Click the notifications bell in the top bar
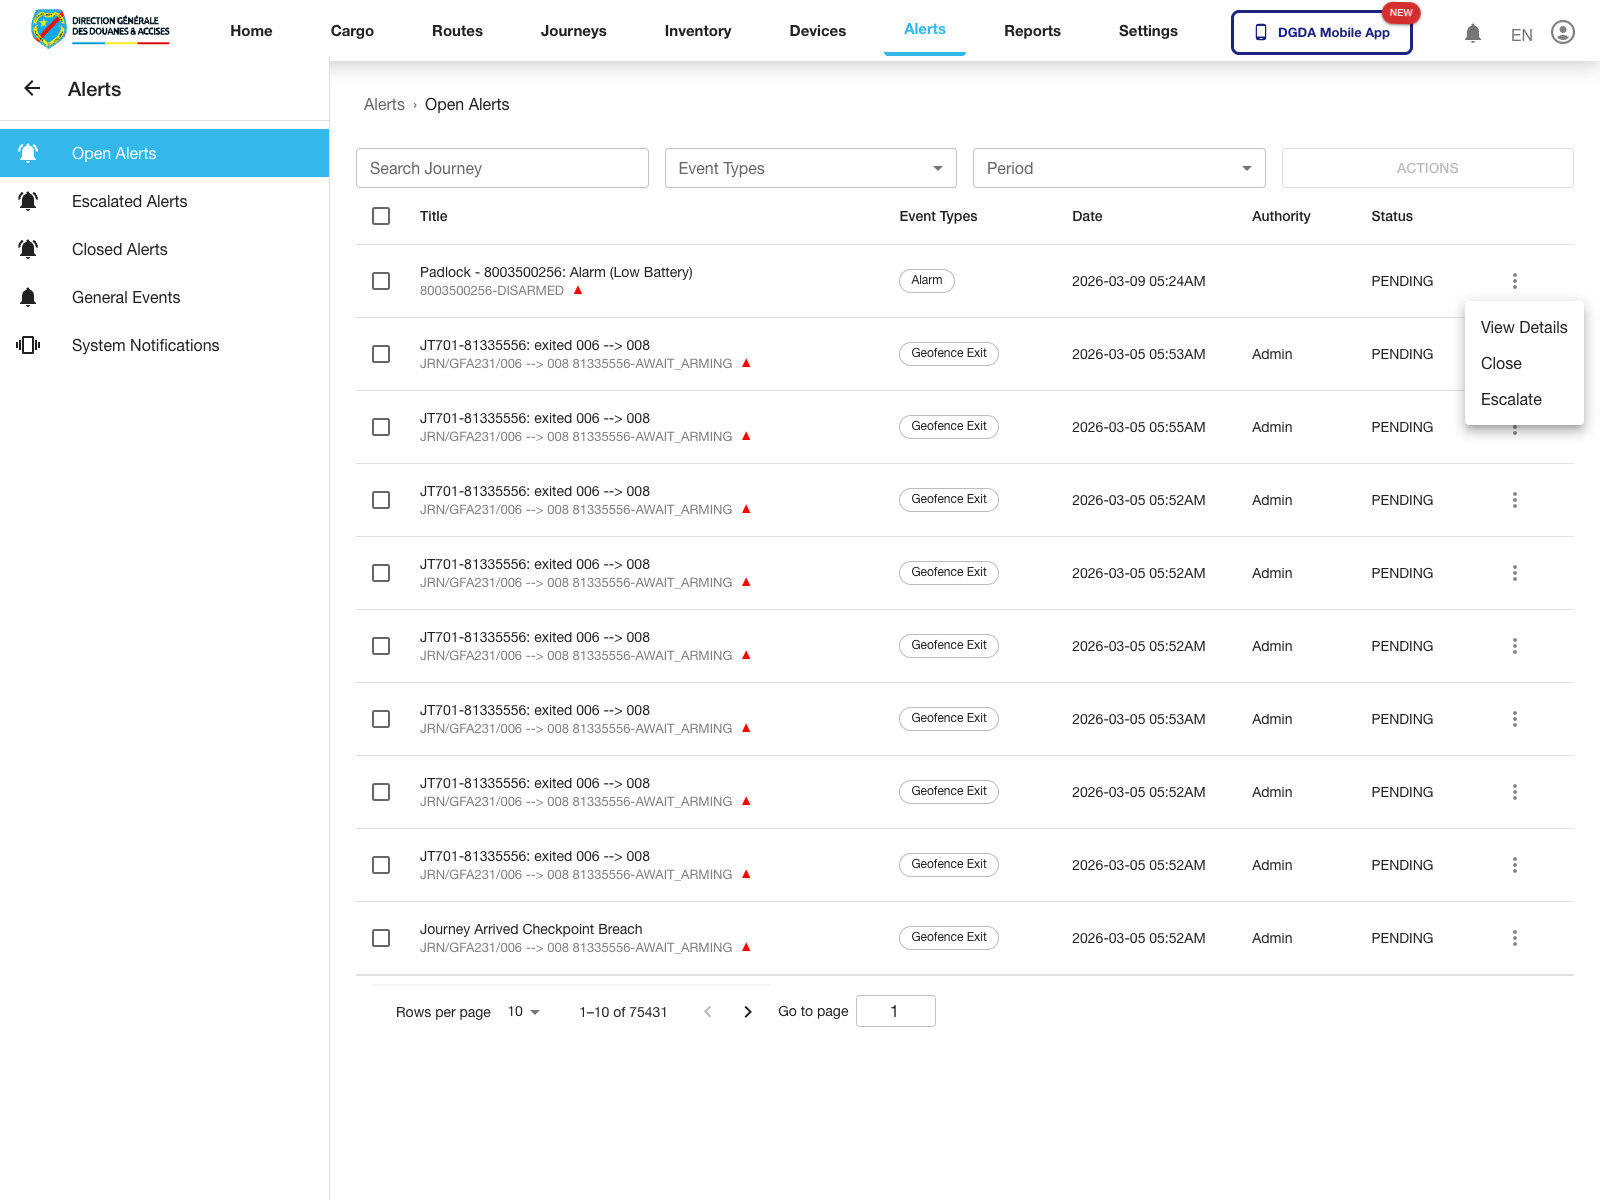The image size is (1600, 1200). (x=1472, y=32)
